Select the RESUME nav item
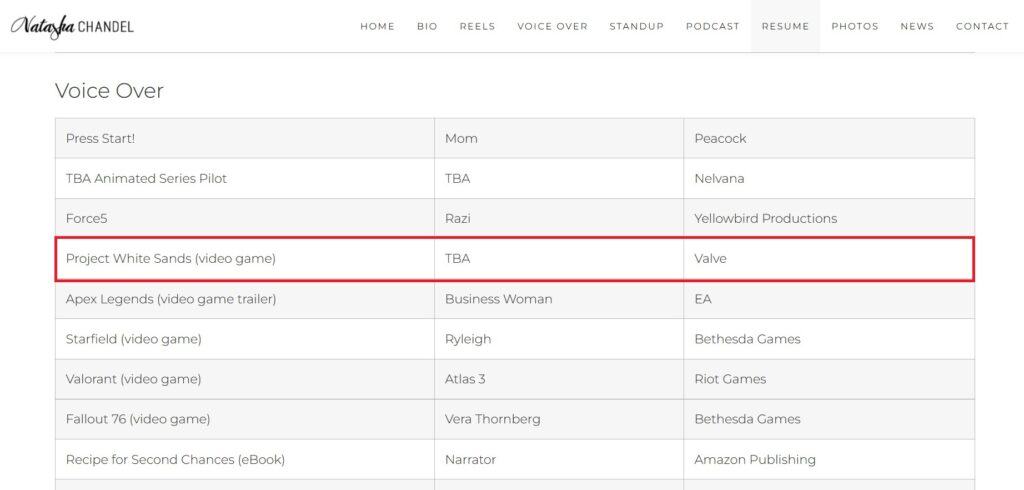This screenshot has height=490, width=1024. (x=786, y=26)
